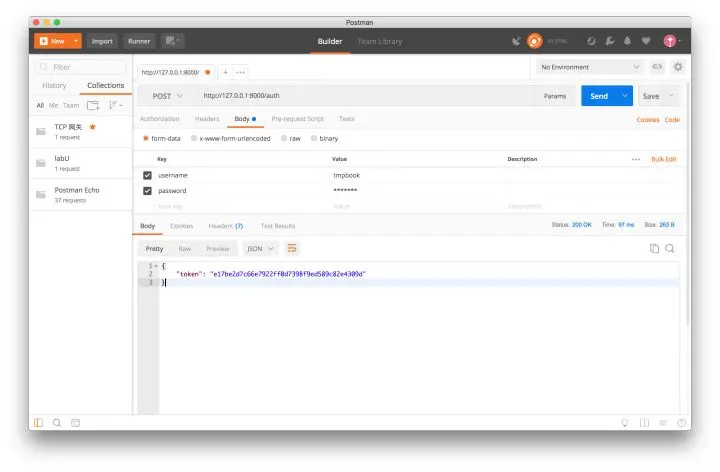
Task: Open the manage environments gear icon
Action: coord(678,67)
